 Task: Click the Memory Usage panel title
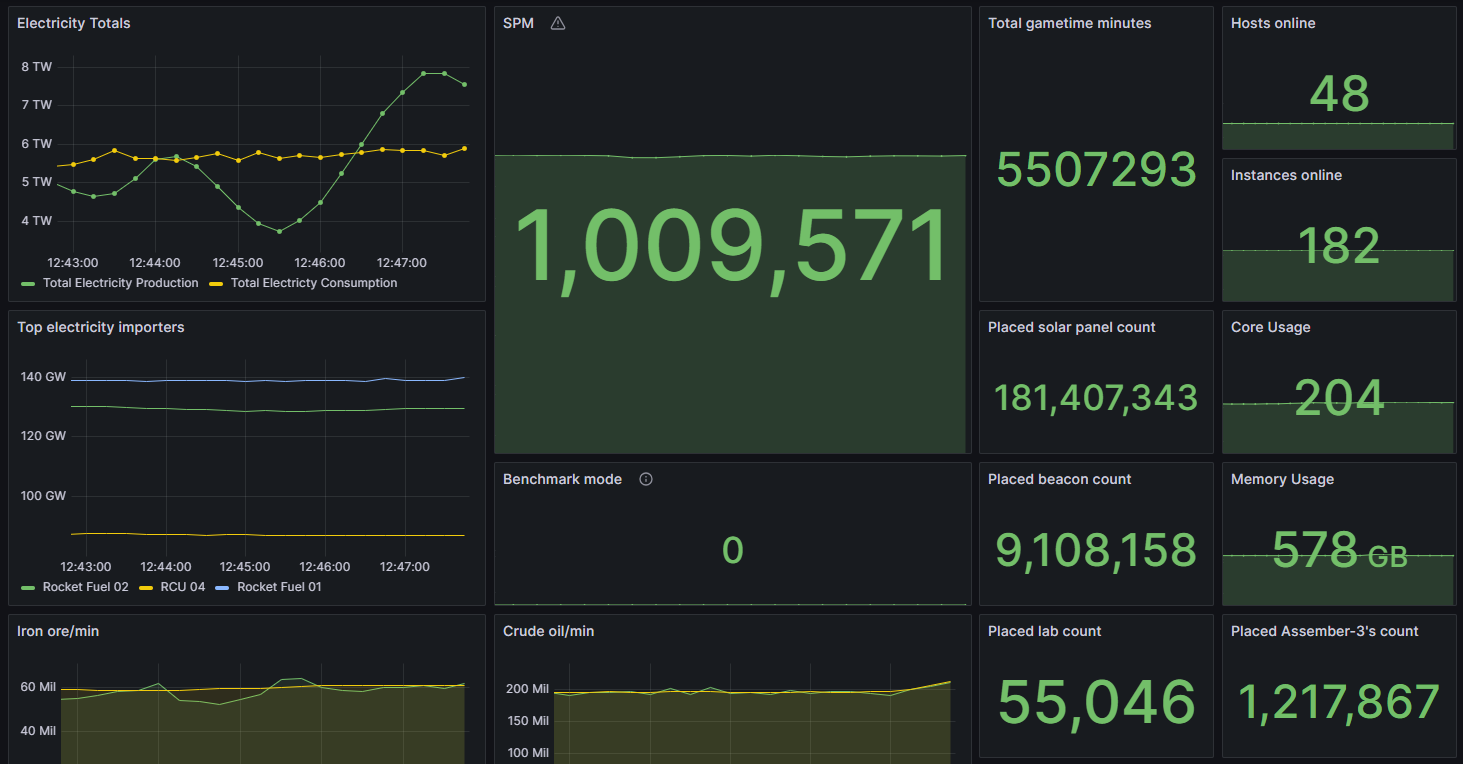coord(1282,479)
